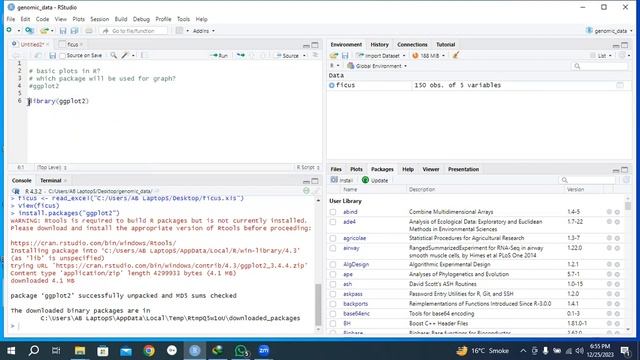Click the Find/Replace magnifier in editor

pyautogui.click(x=113, y=56)
